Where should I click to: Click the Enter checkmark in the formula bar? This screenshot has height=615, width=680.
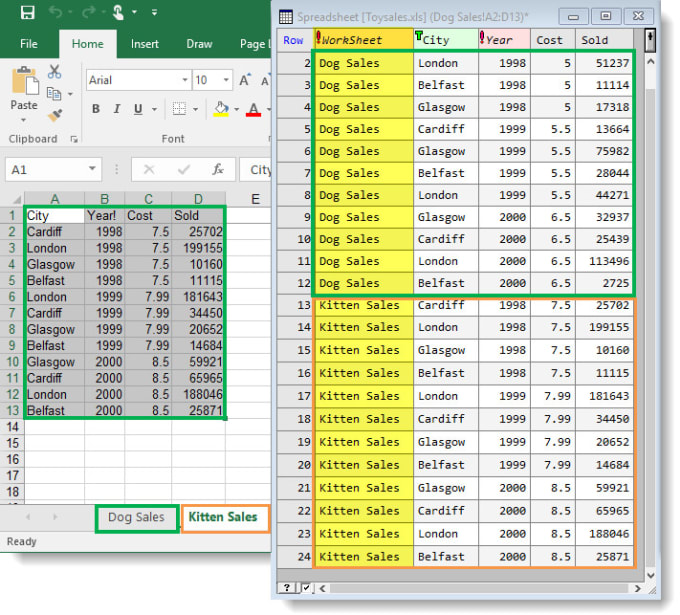coord(184,170)
